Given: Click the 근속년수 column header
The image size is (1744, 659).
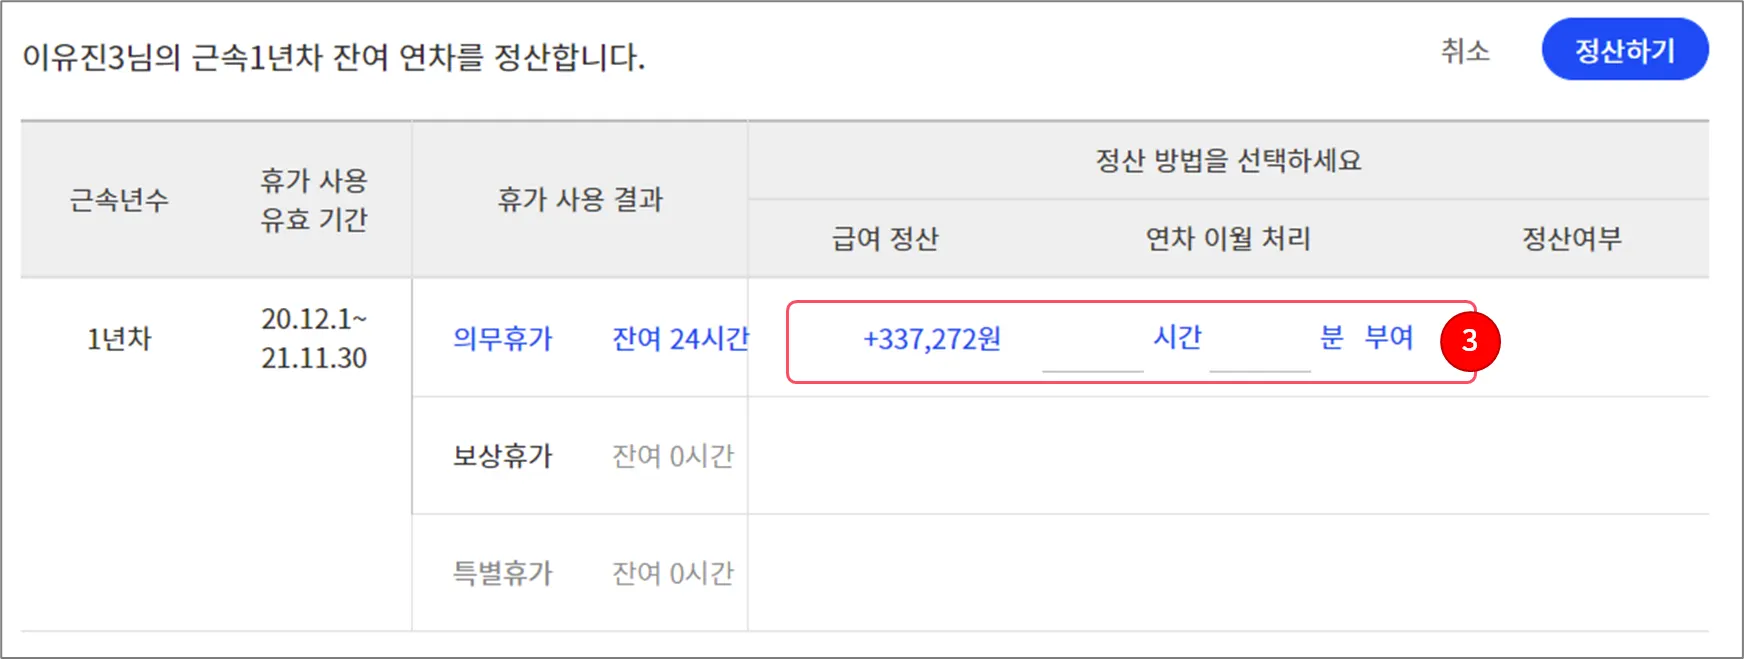Looking at the screenshot, I should [x=119, y=200].
